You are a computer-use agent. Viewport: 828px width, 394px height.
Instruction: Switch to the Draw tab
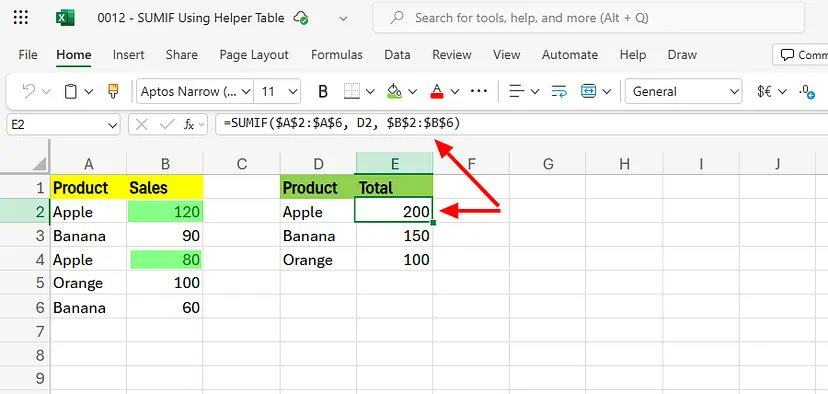pos(682,55)
